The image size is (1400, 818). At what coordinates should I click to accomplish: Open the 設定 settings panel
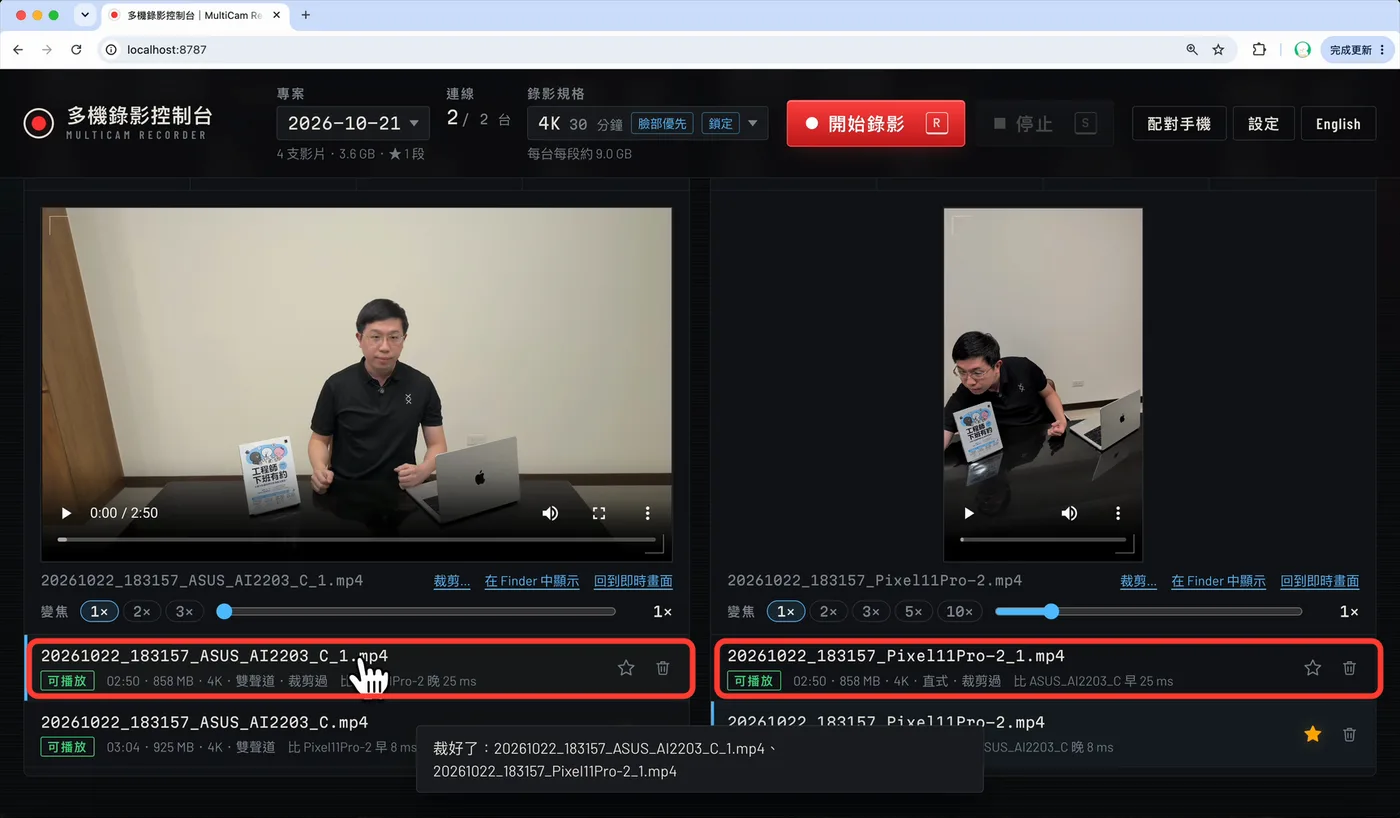pos(1264,124)
